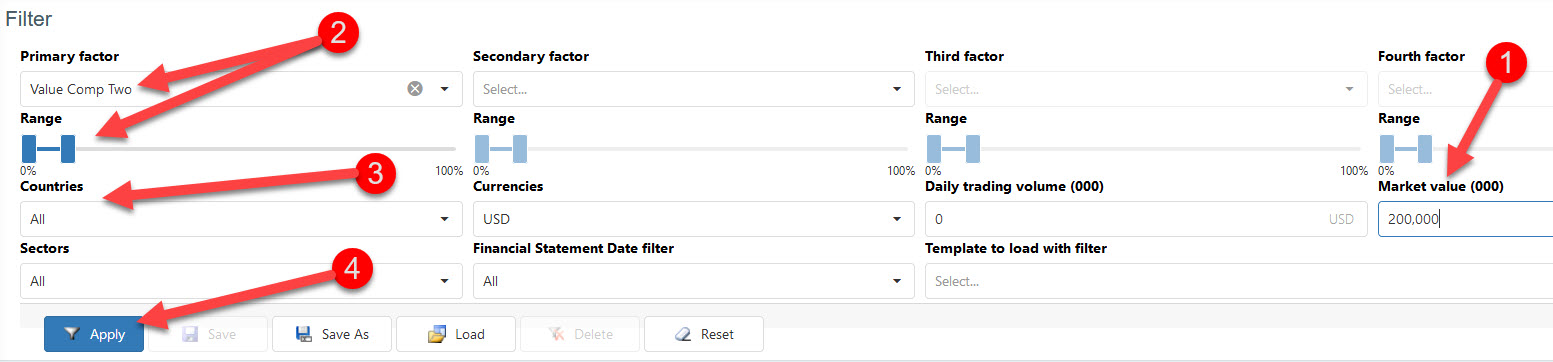
Task: Click the disabled Delete filter icon
Action: tap(557, 334)
